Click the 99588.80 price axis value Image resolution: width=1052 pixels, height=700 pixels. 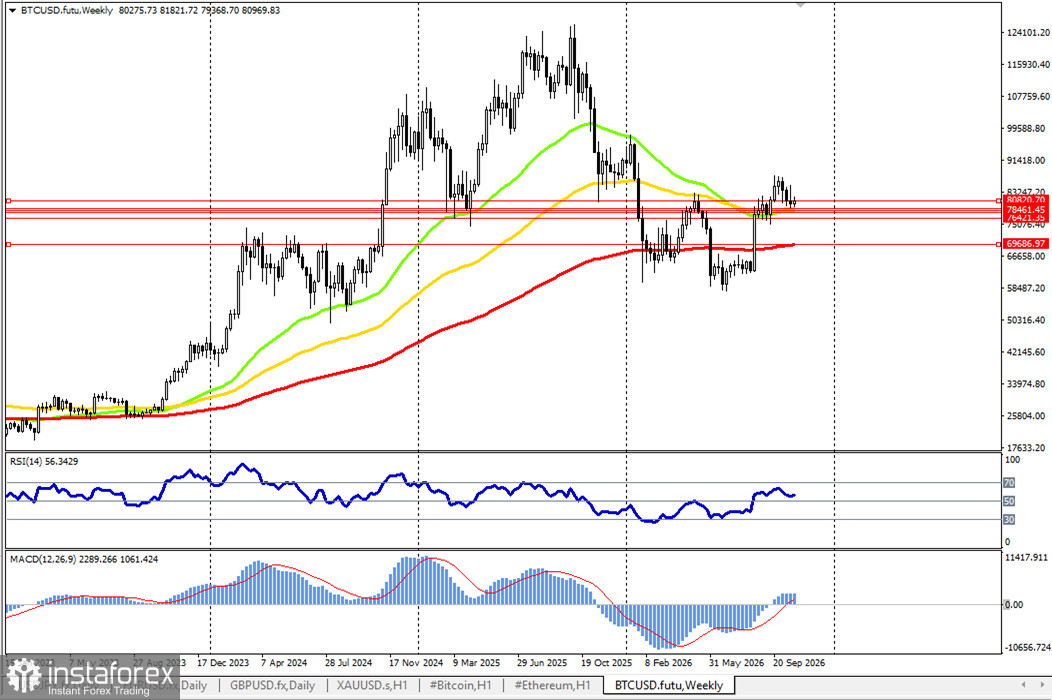point(1028,128)
